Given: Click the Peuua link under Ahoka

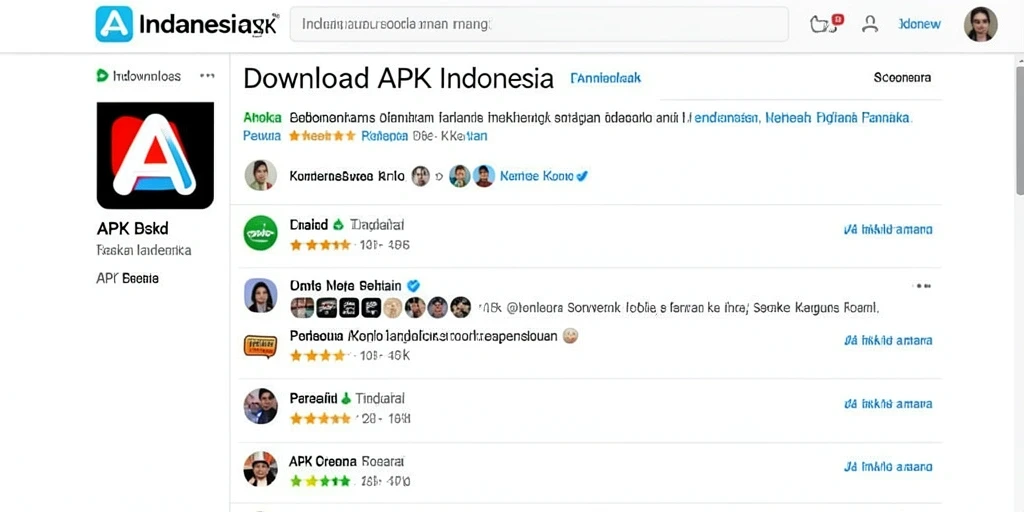Looking at the screenshot, I should [262, 136].
